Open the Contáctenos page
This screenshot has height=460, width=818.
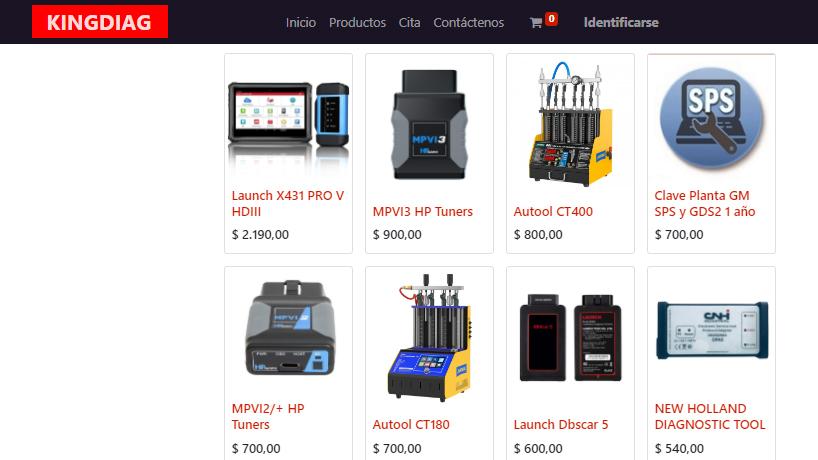coord(468,22)
